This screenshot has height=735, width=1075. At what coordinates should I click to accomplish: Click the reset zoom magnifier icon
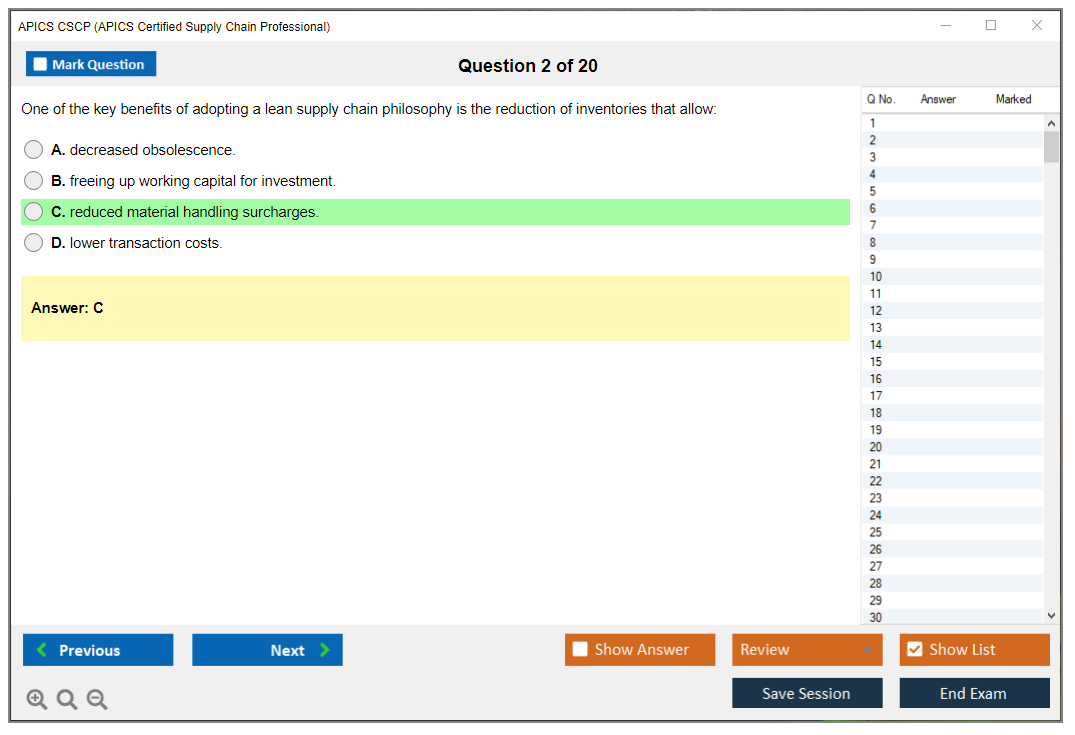pyautogui.click(x=67, y=700)
